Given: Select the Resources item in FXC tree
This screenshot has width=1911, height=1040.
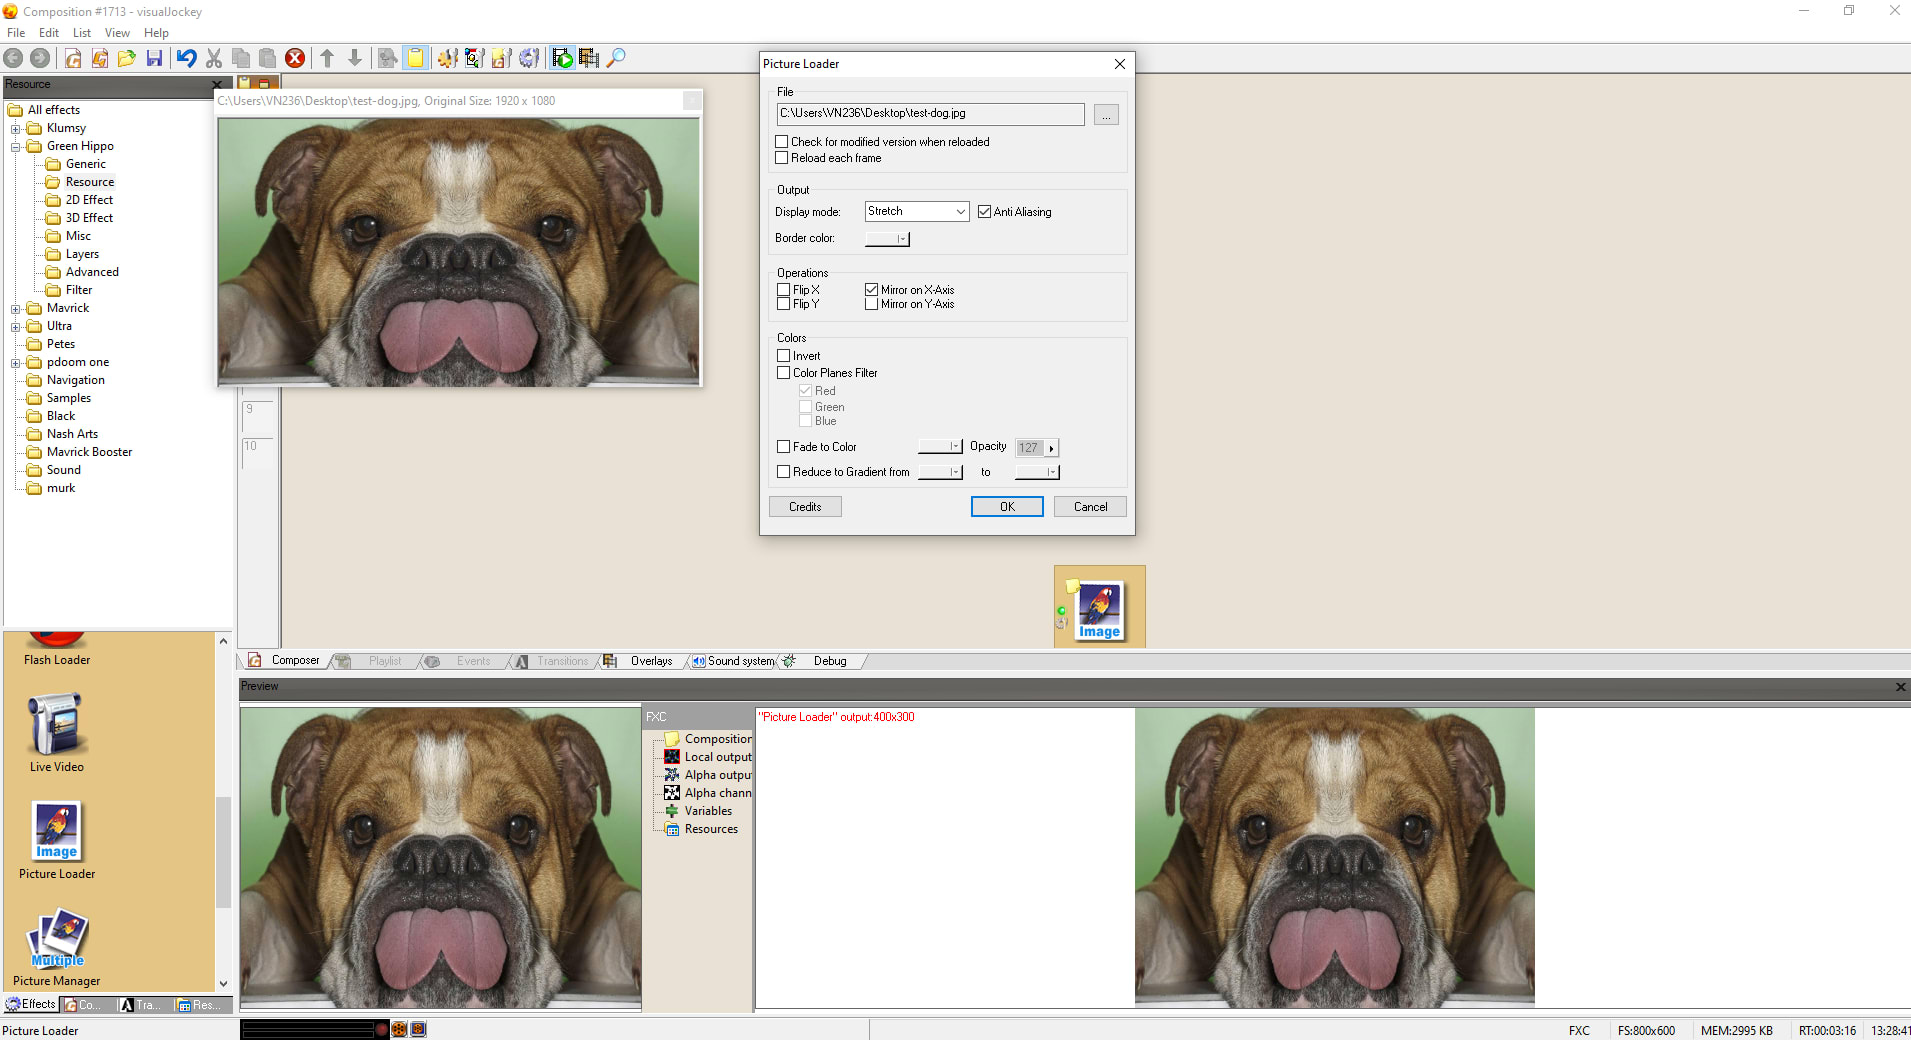Looking at the screenshot, I should tap(711, 829).
